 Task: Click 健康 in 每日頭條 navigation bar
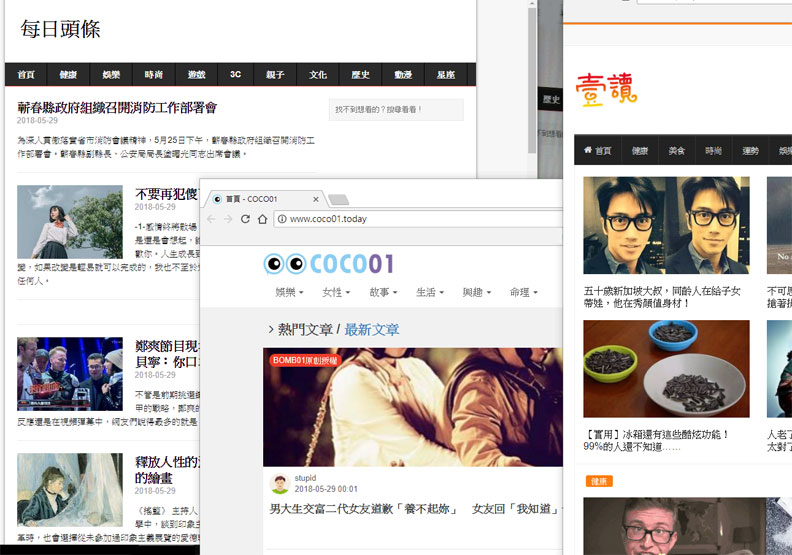[68, 75]
